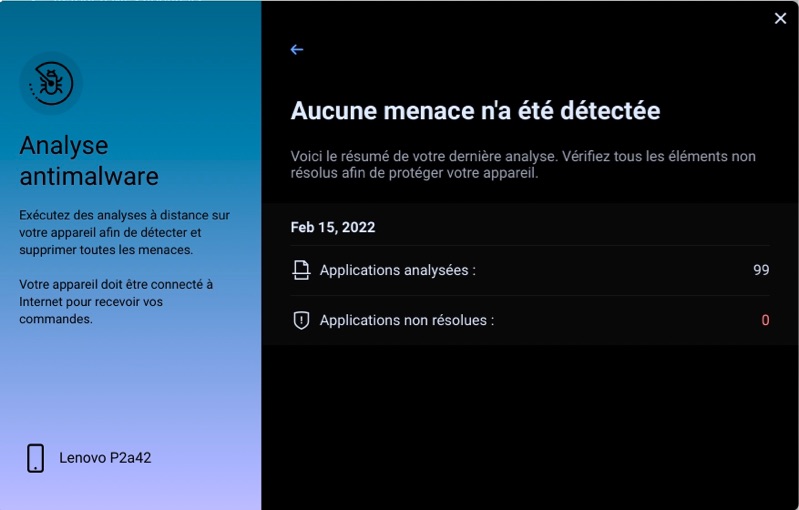Select the Lenovo P2a42 device name

point(105,458)
